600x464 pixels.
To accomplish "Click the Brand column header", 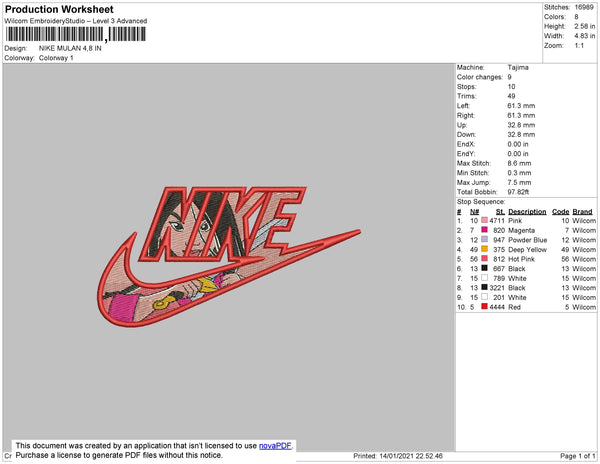I will point(582,212).
